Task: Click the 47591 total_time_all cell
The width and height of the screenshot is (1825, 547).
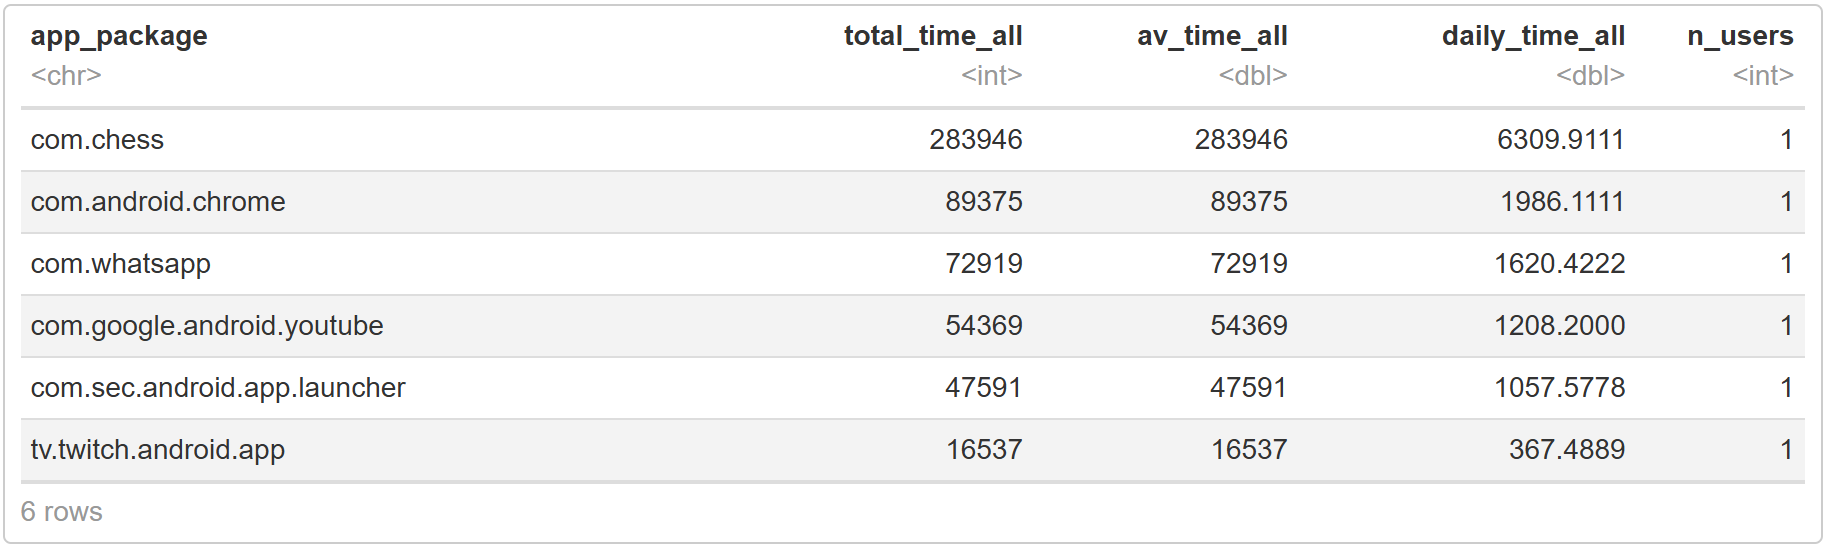Action: (x=983, y=388)
